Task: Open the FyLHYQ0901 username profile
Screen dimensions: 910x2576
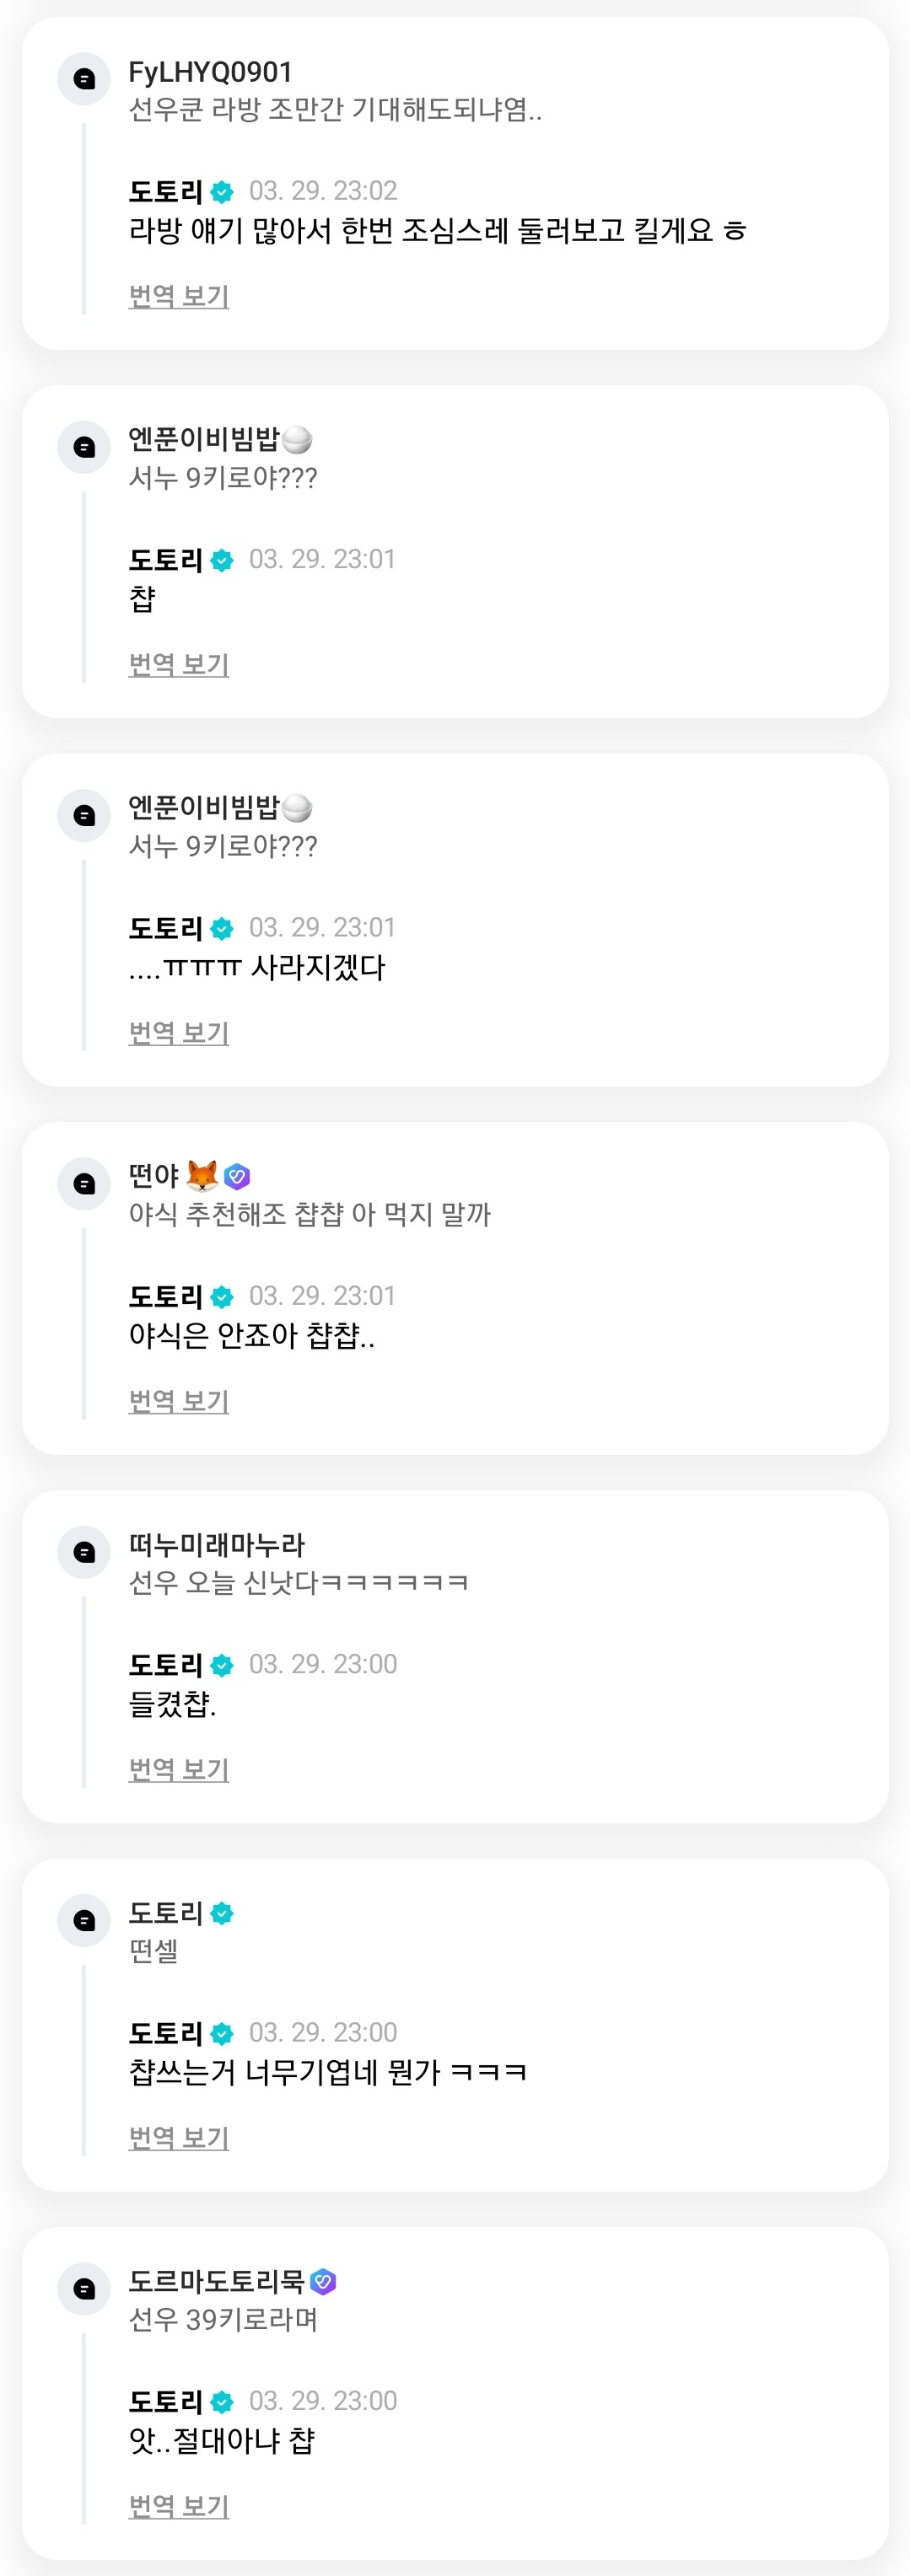Action: tap(210, 72)
